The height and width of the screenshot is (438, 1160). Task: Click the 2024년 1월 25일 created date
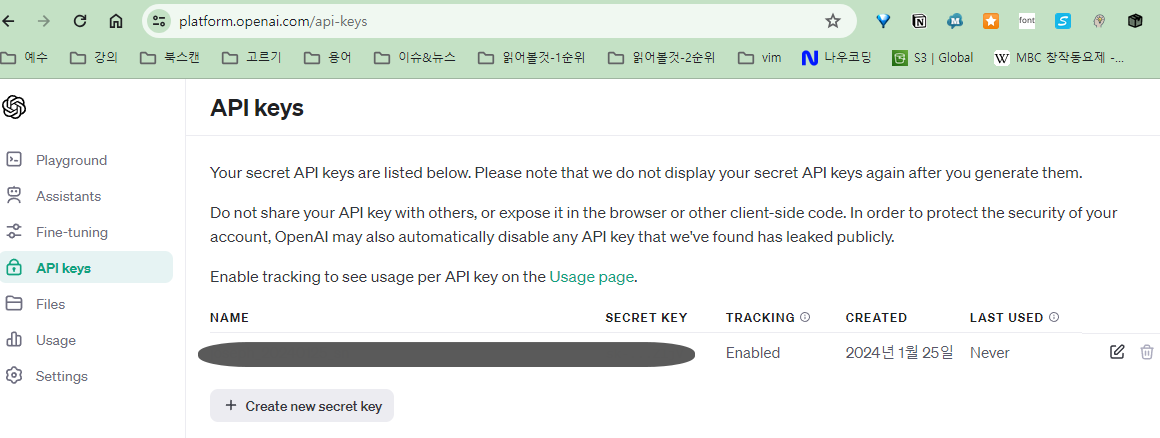pyautogui.click(x=900, y=353)
